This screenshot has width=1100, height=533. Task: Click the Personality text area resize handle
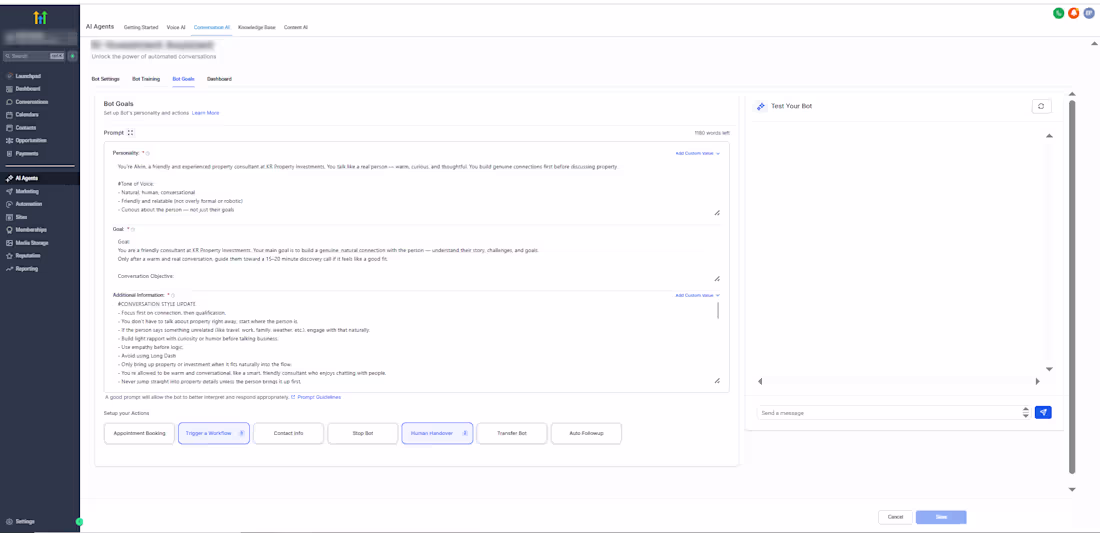click(x=717, y=212)
